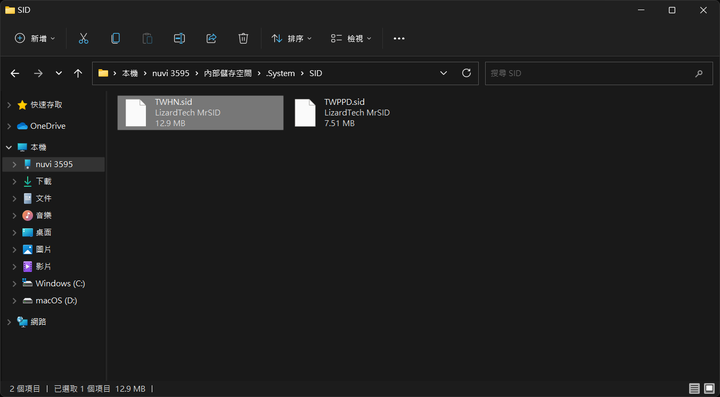The height and width of the screenshot is (397, 720).
Task: Switch to details view in status bar
Action: coord(695,389)
